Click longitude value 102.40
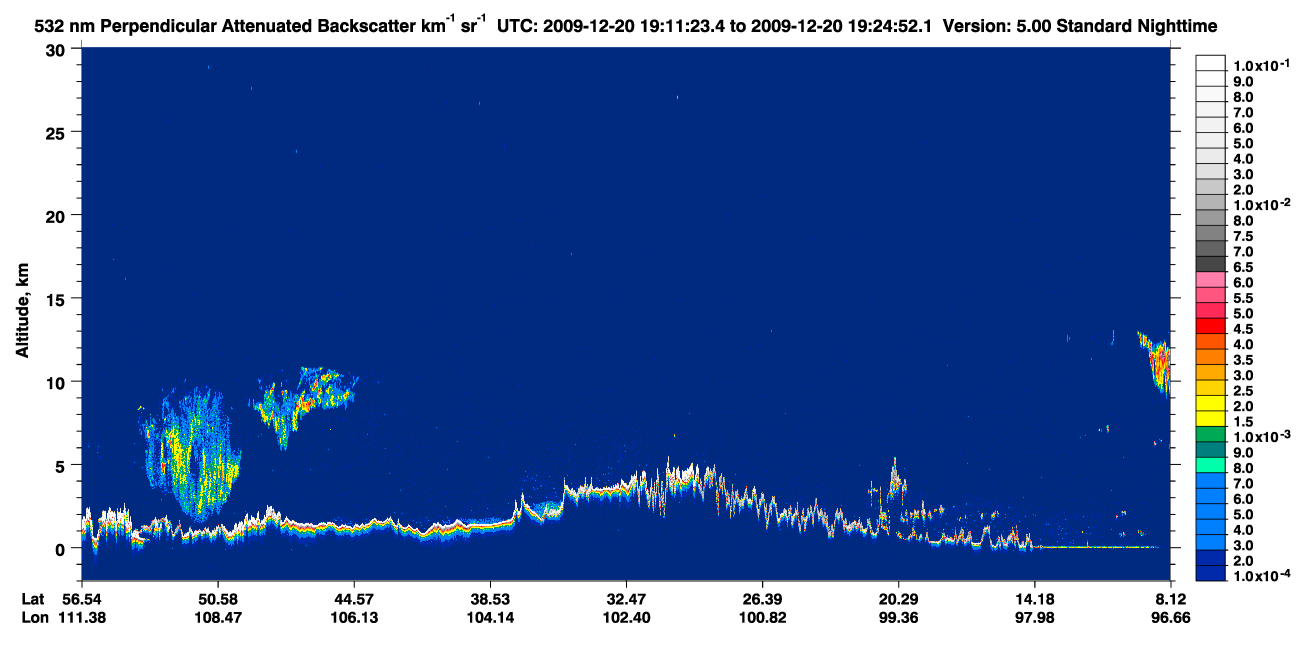The height and width of the screenshot is (667, 1300). [626, 617]
